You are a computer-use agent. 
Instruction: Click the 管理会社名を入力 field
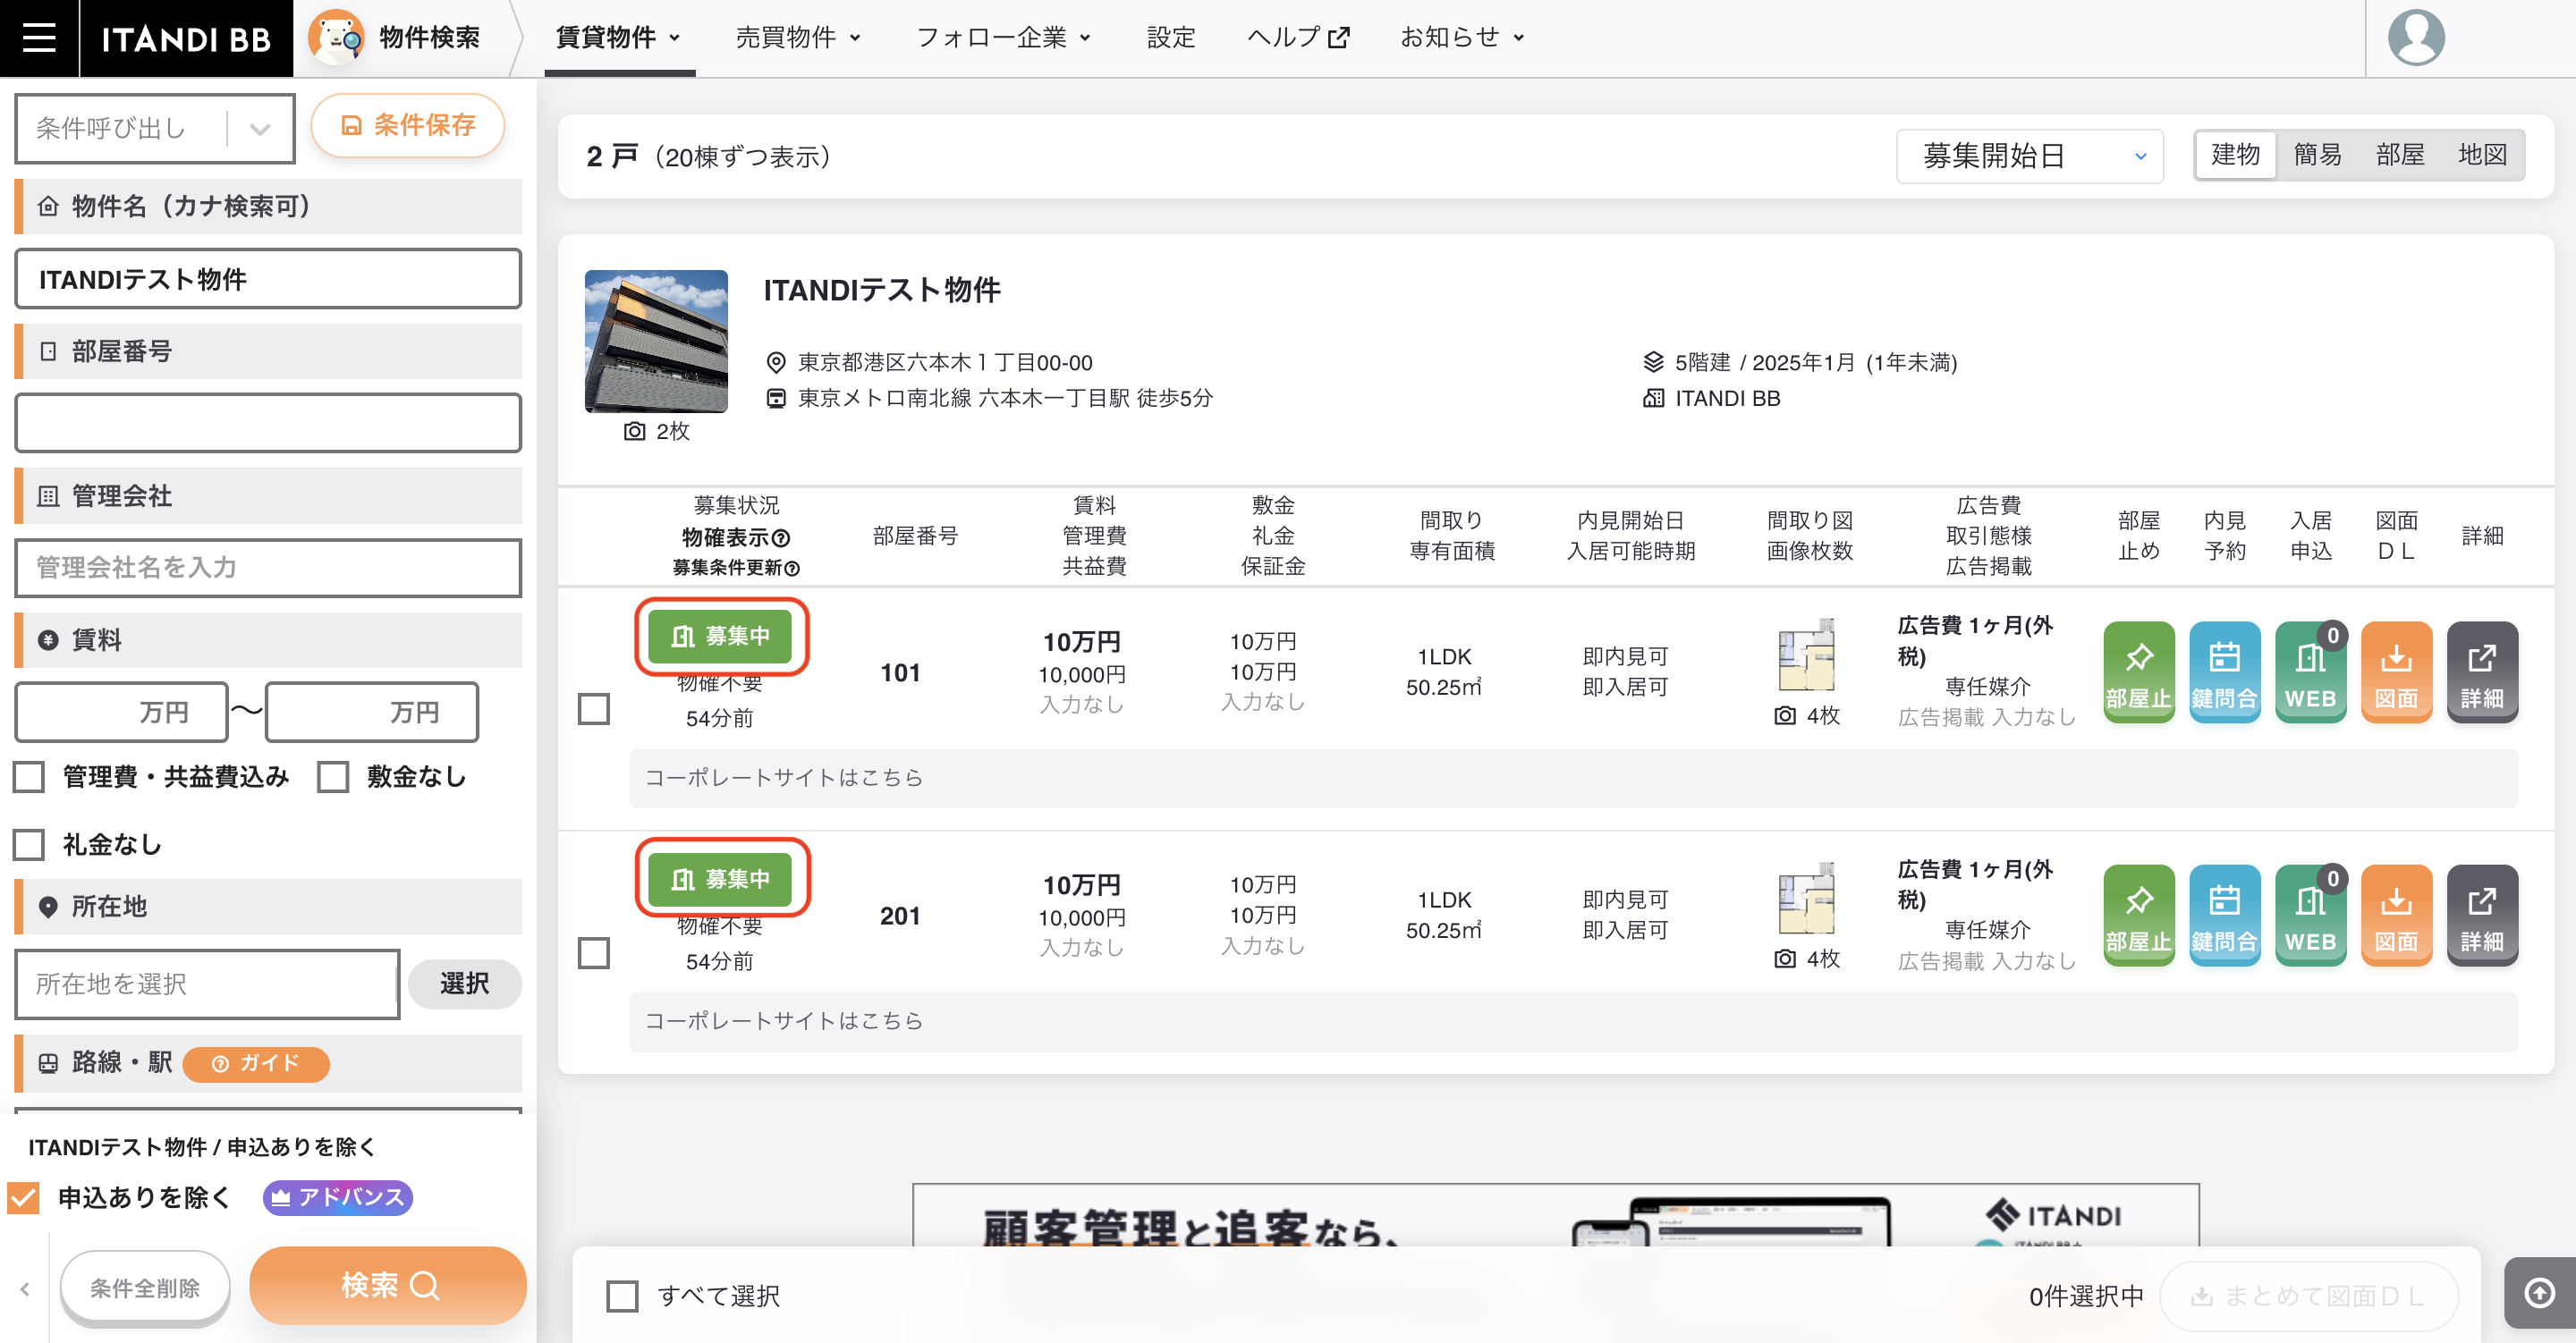(268, 568)
